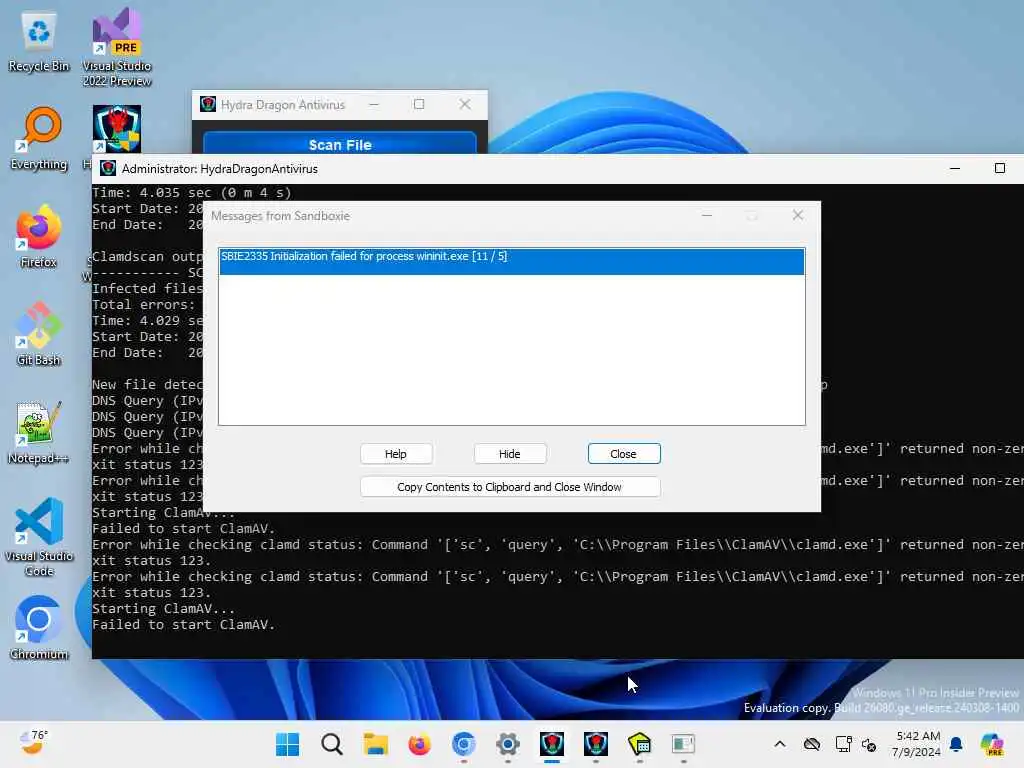This screenshot has width=1024, height=768.
Task: Launch the Everything search desktop icon
Action: (x=39, y=138)
